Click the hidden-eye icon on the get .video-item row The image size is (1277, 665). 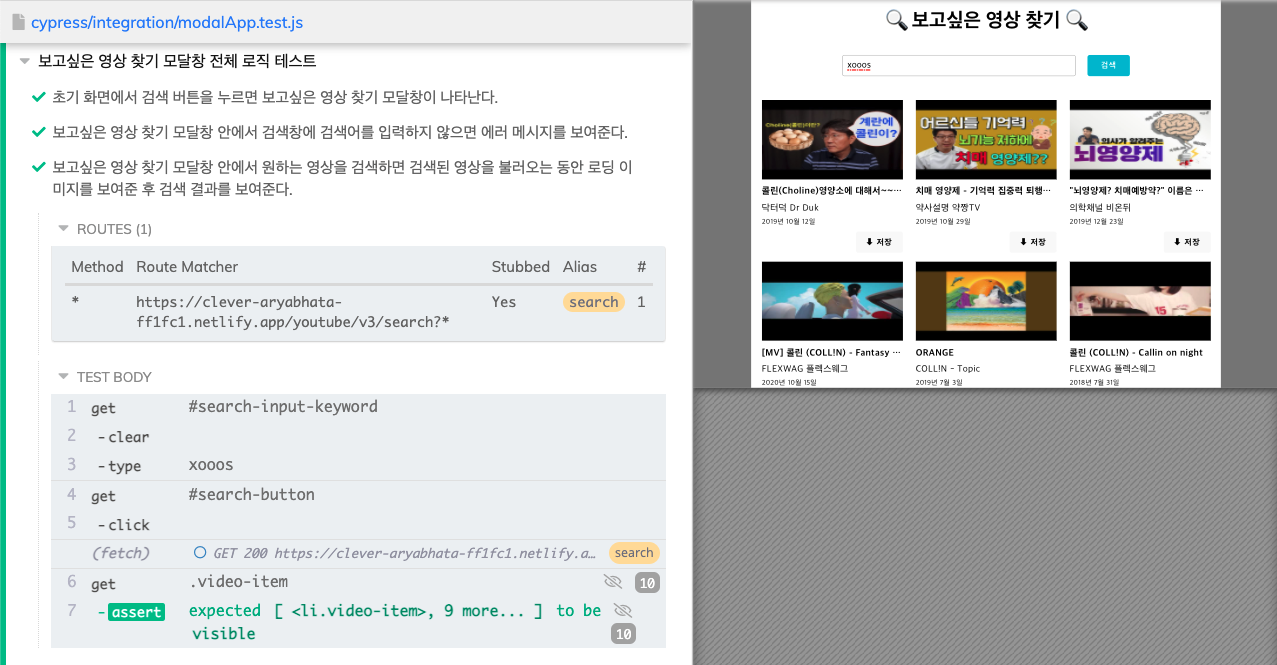[613, 582]
